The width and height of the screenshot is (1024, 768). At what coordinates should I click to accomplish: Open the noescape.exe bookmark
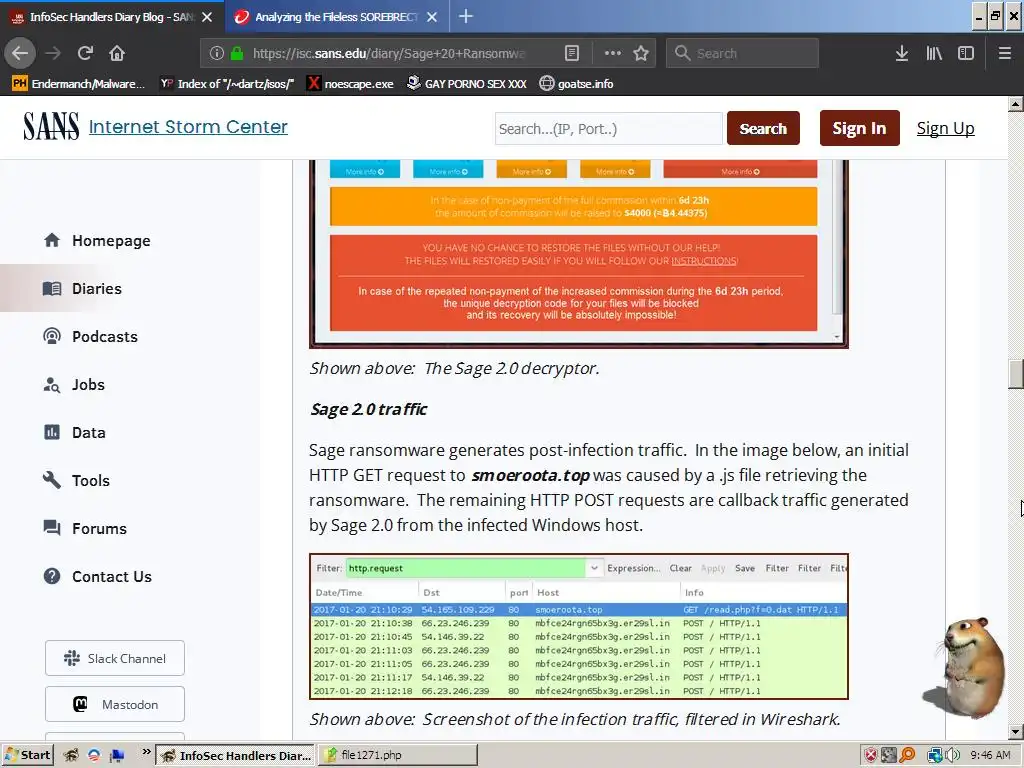coord(351,84)
